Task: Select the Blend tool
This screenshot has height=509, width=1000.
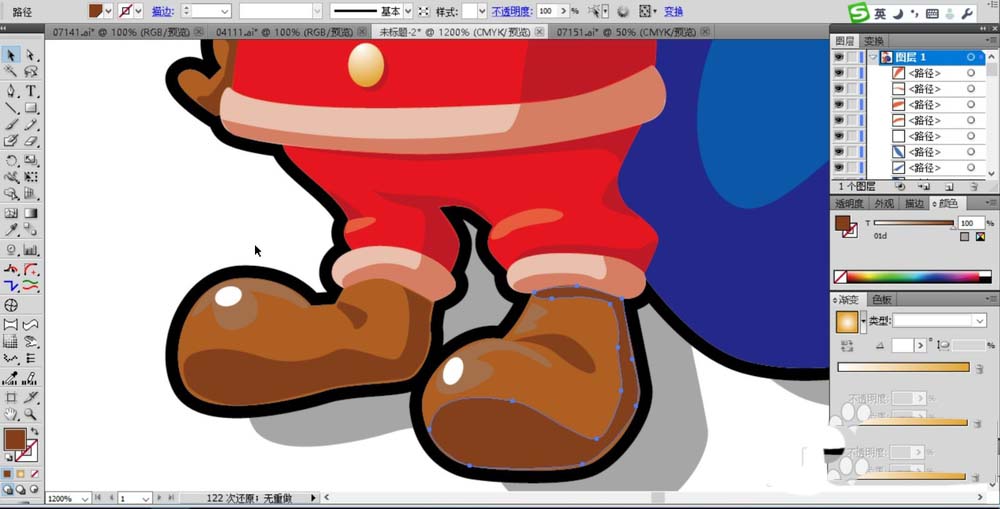Action: click(30, 230)
